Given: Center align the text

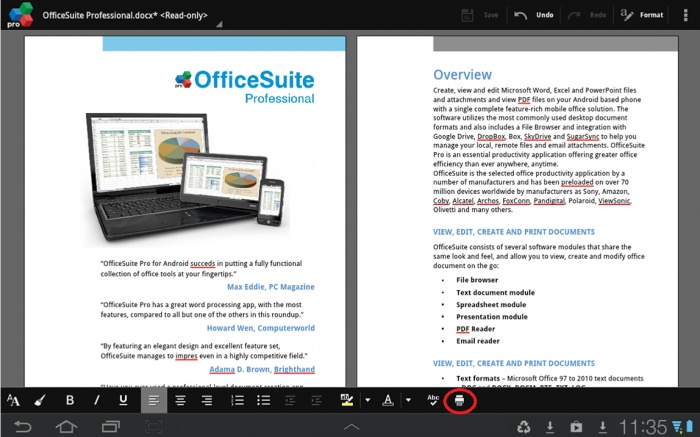Looking at the screenshot, I should tap(180, 400).
